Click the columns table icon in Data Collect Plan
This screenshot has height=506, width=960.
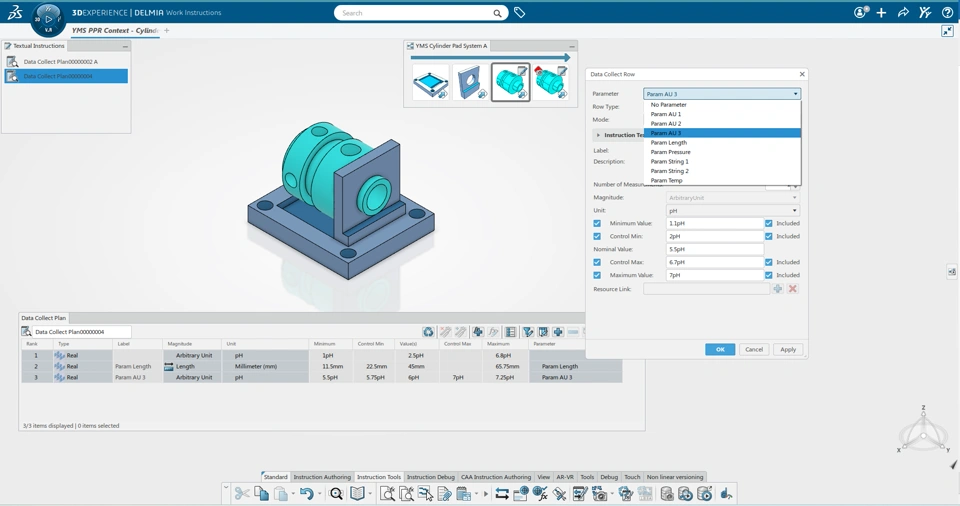tap(510, 331)
